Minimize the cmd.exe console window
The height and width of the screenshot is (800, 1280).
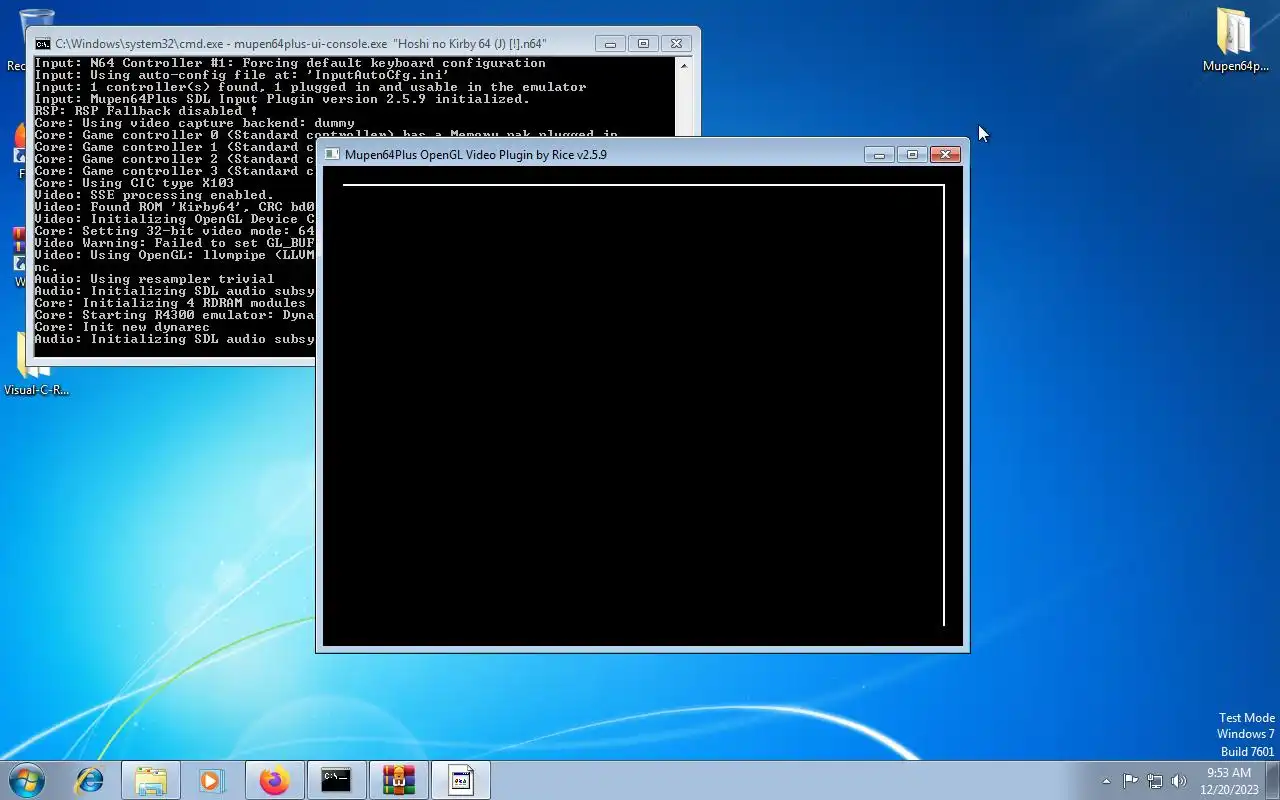tap(610, 44)
